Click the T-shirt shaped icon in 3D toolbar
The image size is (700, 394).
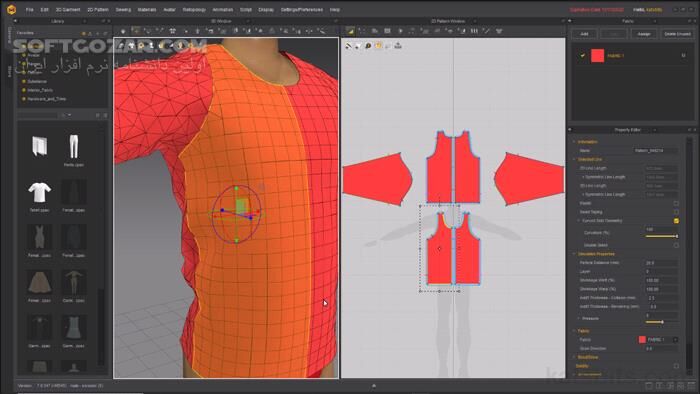click(173, 31)
